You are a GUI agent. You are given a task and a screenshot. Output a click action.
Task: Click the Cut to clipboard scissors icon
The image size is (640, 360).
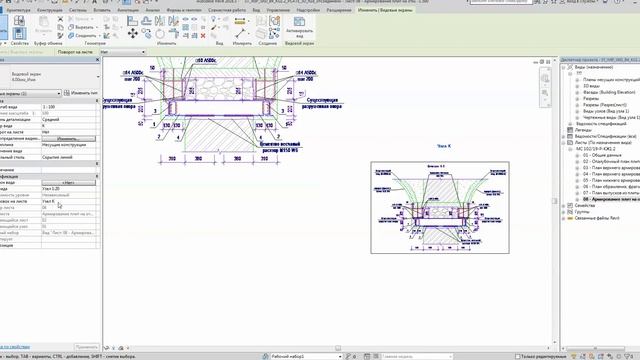(60, 19)
